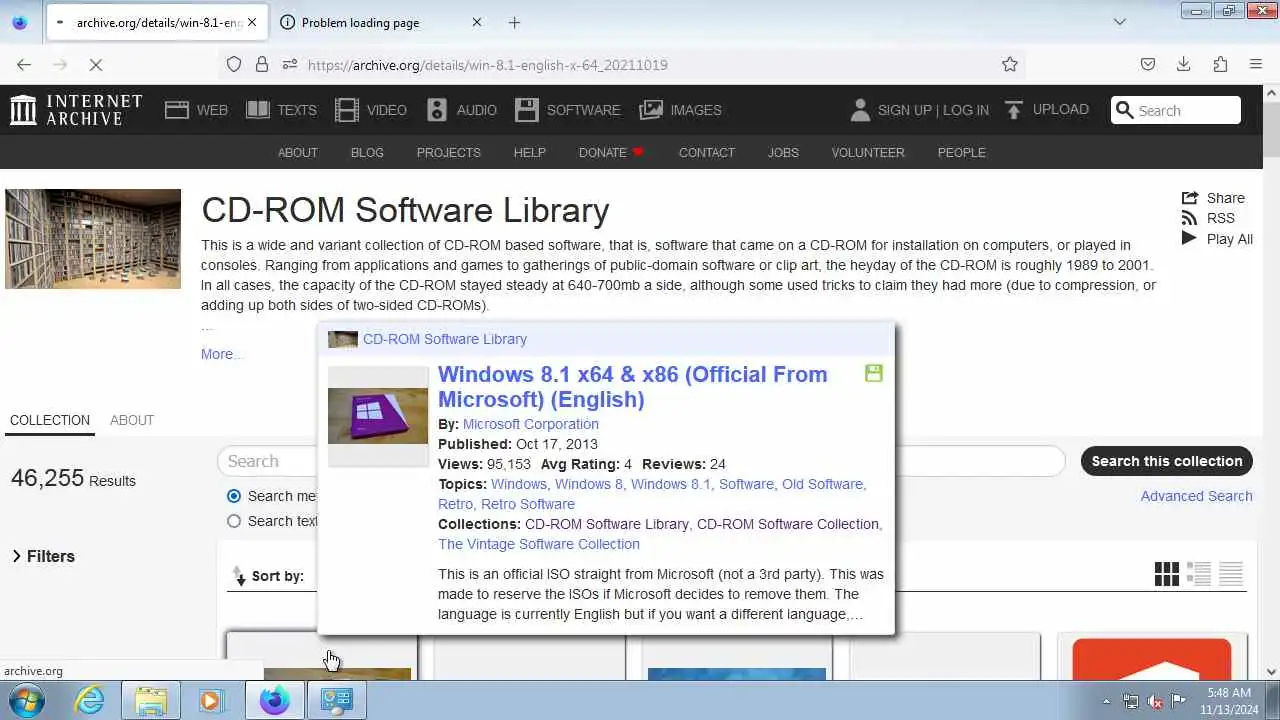This screenshot has height=720, width=1280.
Task: Open Firefox downloads panel
Action: [x=1184, y=65]
